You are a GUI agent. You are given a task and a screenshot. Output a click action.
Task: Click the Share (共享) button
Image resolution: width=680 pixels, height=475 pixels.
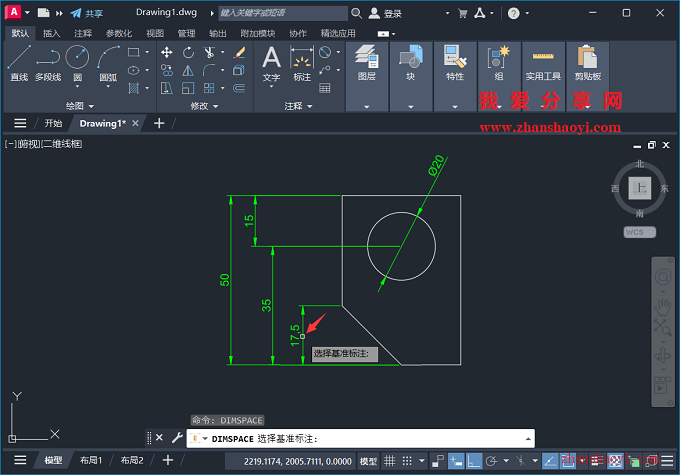point(87,13)
